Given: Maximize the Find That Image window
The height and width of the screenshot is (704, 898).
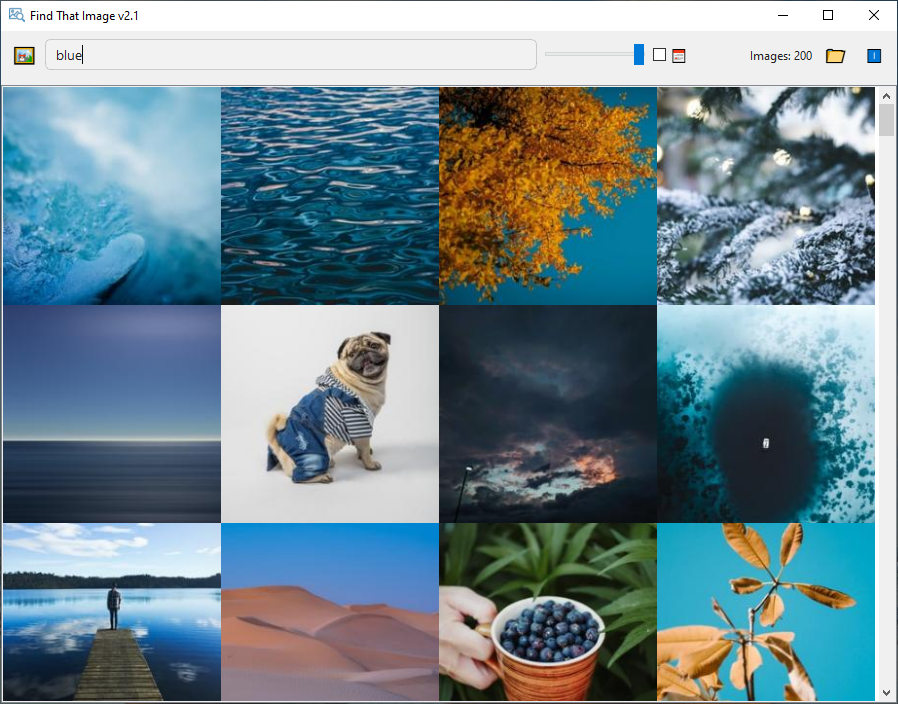Looking at the screenshot, I should pos(828,15).
